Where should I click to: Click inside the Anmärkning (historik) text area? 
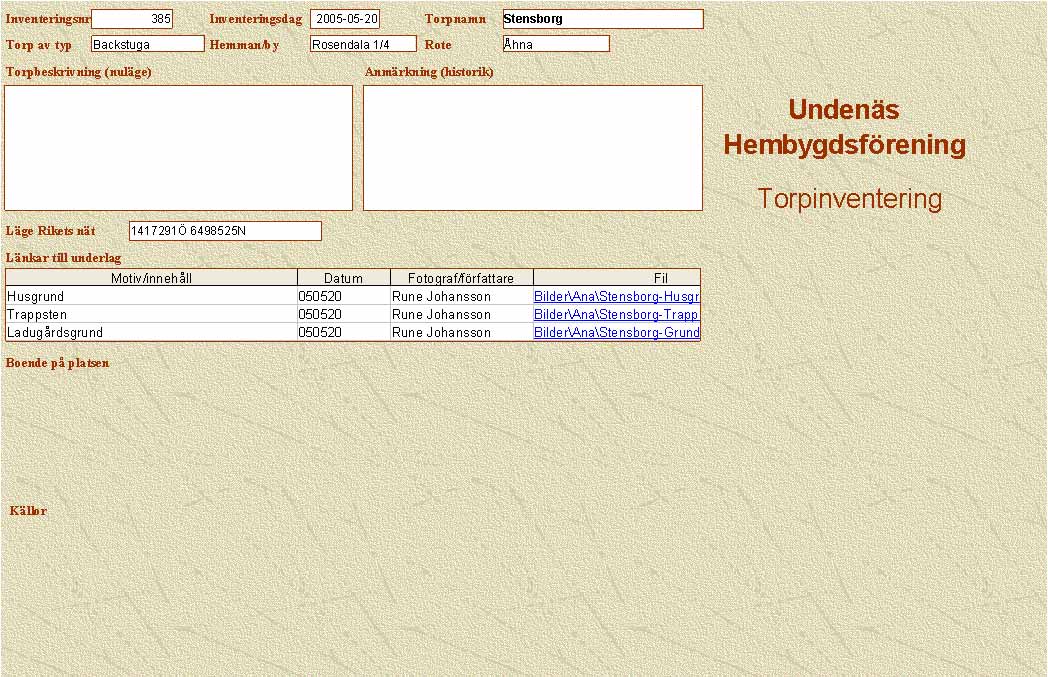(532, 147)
